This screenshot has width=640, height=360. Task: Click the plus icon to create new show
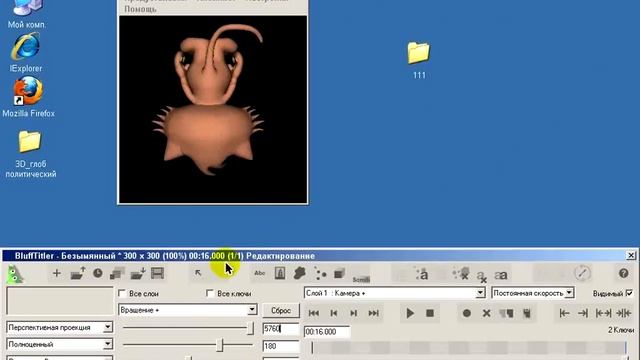[x=57, y=273]
